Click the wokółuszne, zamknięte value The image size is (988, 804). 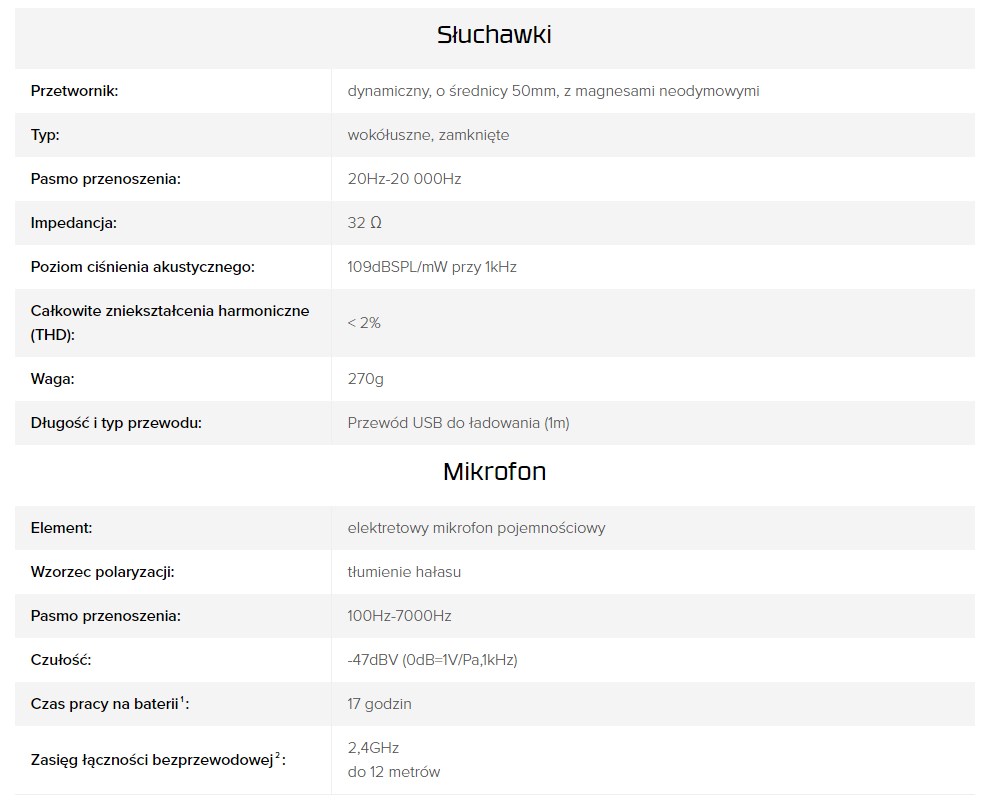(x=428, y=135)
